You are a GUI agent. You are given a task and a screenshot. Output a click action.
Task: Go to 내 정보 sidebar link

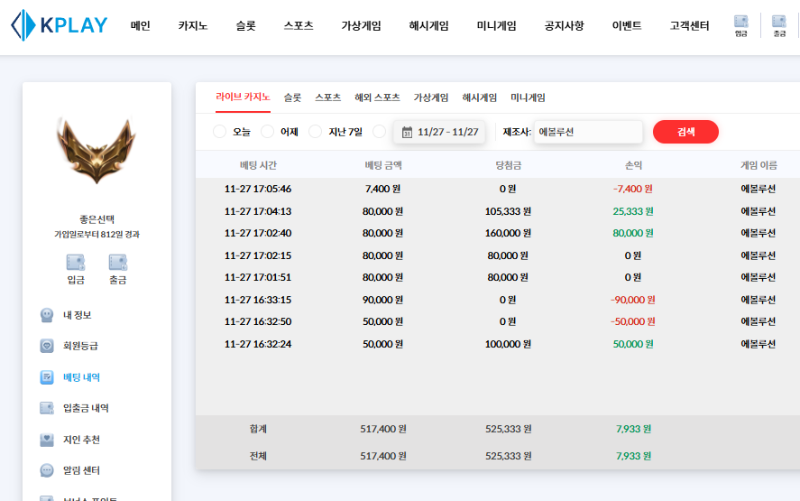pos(77,315)
